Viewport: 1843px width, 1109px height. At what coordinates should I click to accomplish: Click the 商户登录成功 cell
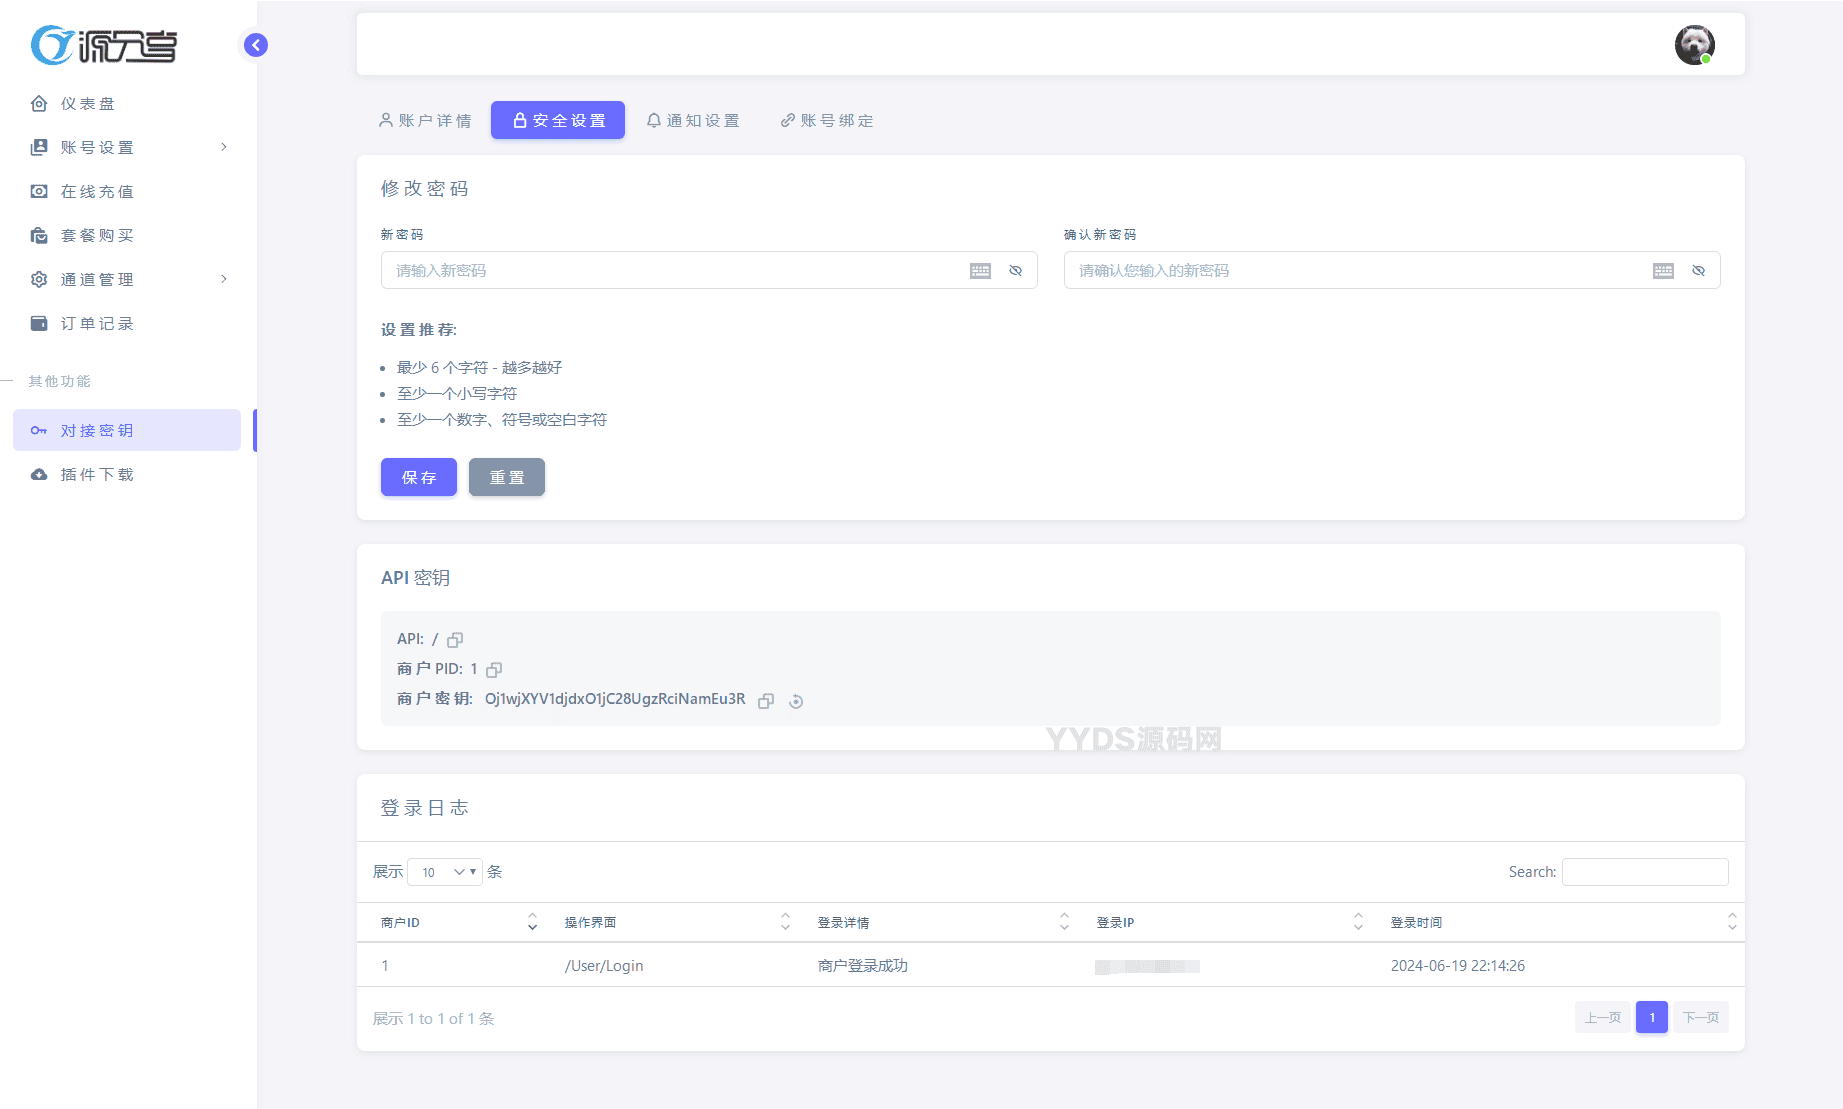863,966
